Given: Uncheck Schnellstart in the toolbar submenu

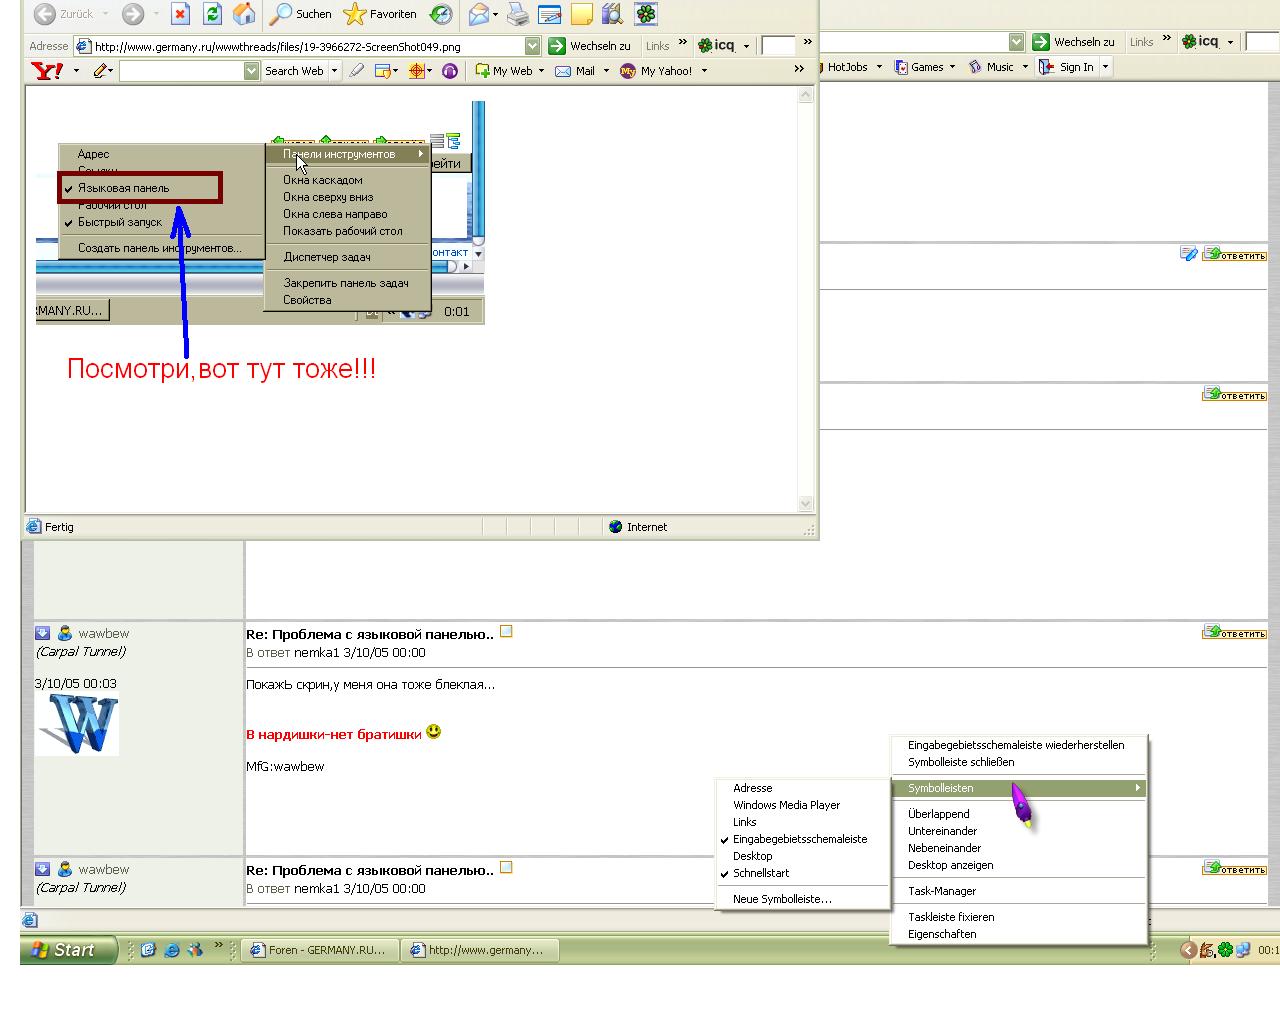Looking at the screenshot, I should coord(760,873).
